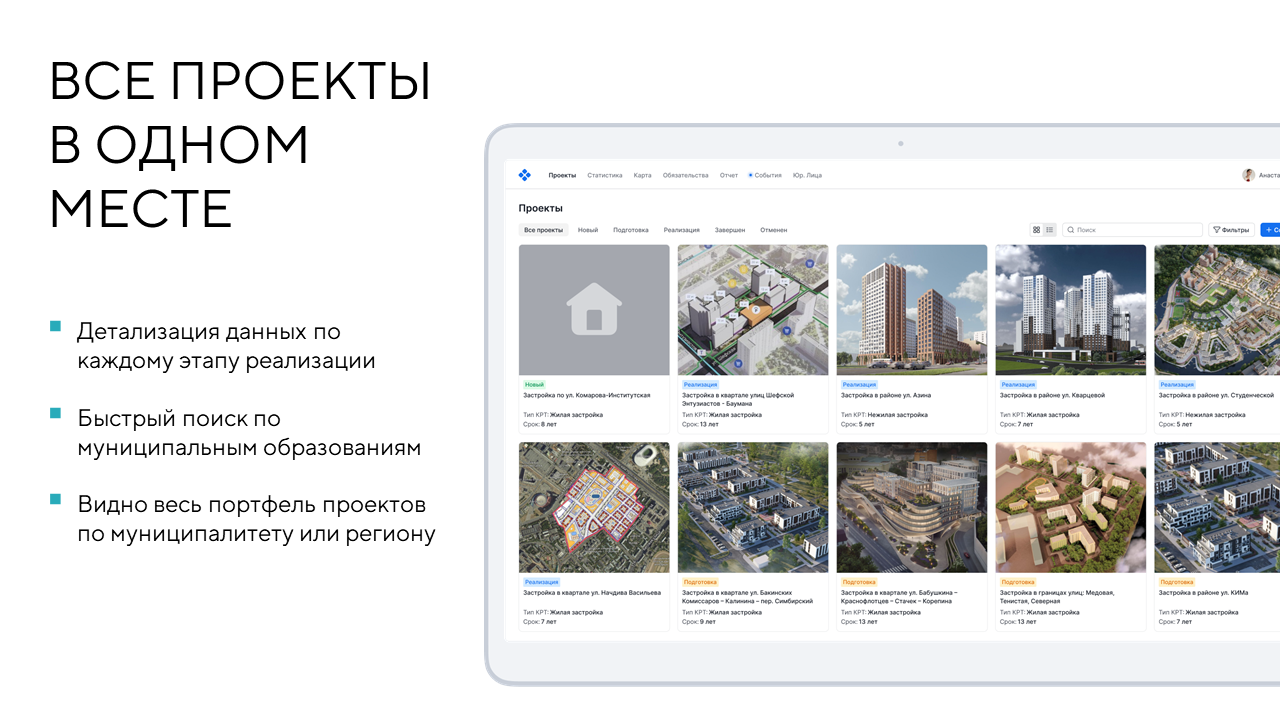
Task: Select the Новый status tab
Action: [588, 230]
